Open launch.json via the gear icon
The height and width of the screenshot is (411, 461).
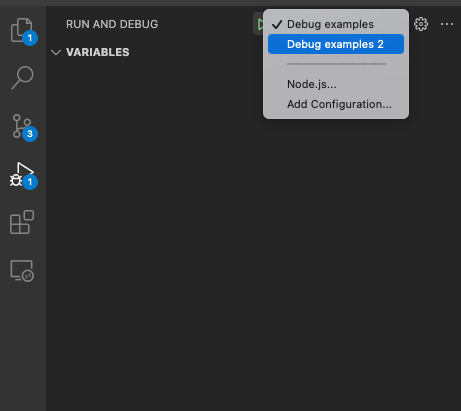point(421,24)
